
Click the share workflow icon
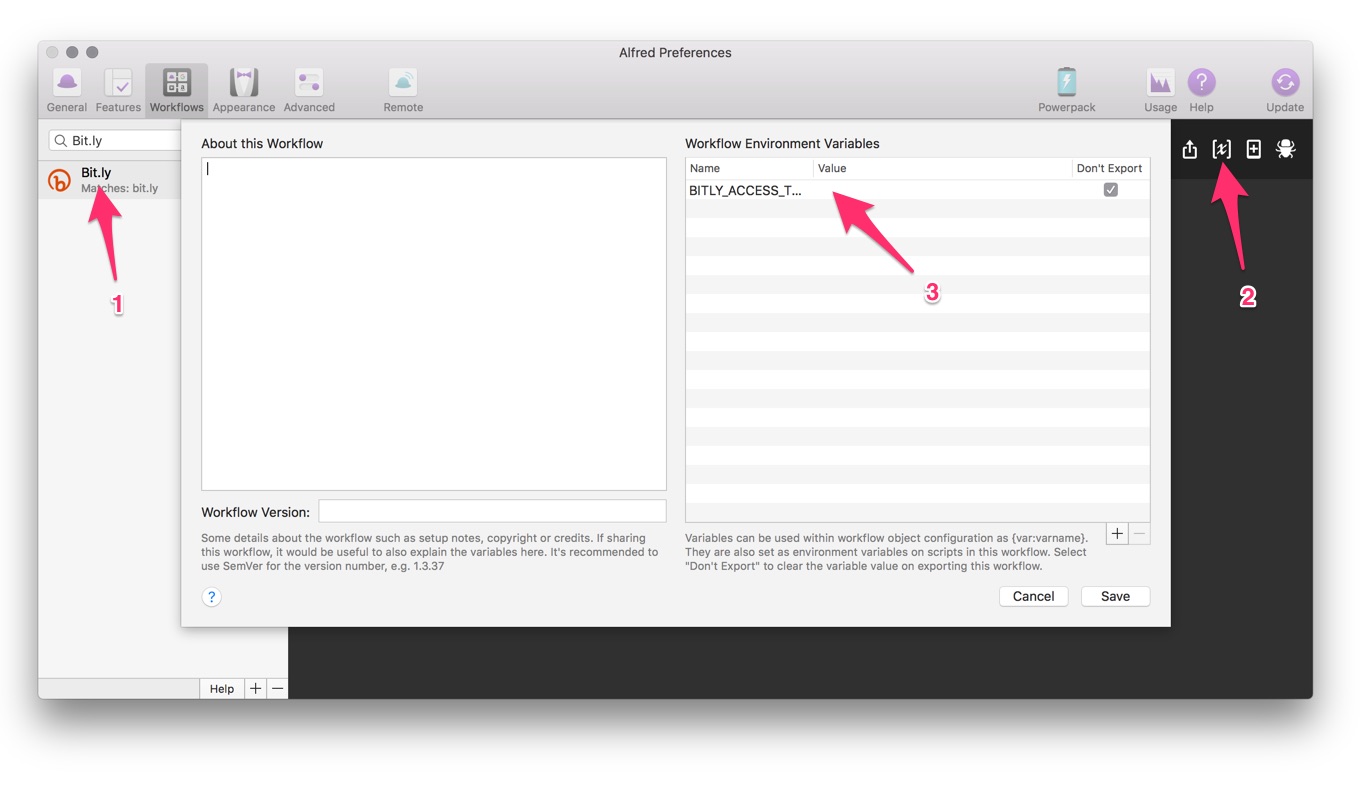coord(1189,149)
